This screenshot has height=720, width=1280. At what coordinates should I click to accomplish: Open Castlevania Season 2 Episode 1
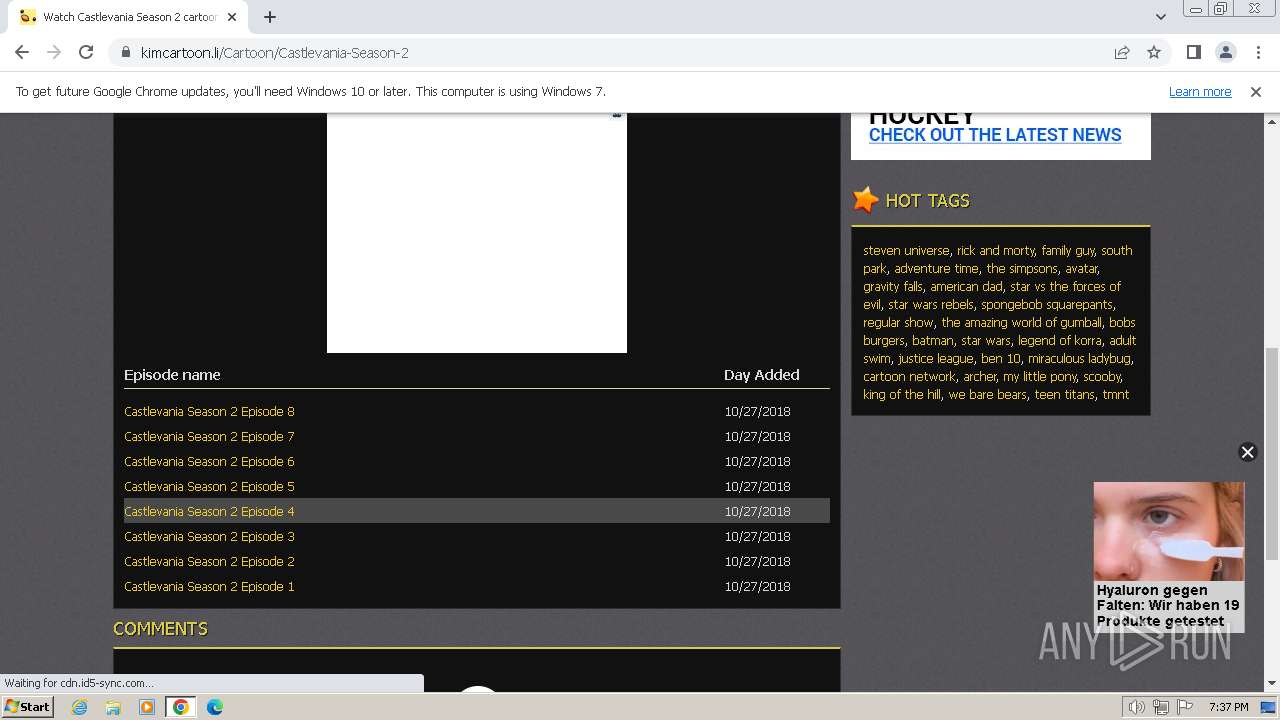tap(209, 587)
